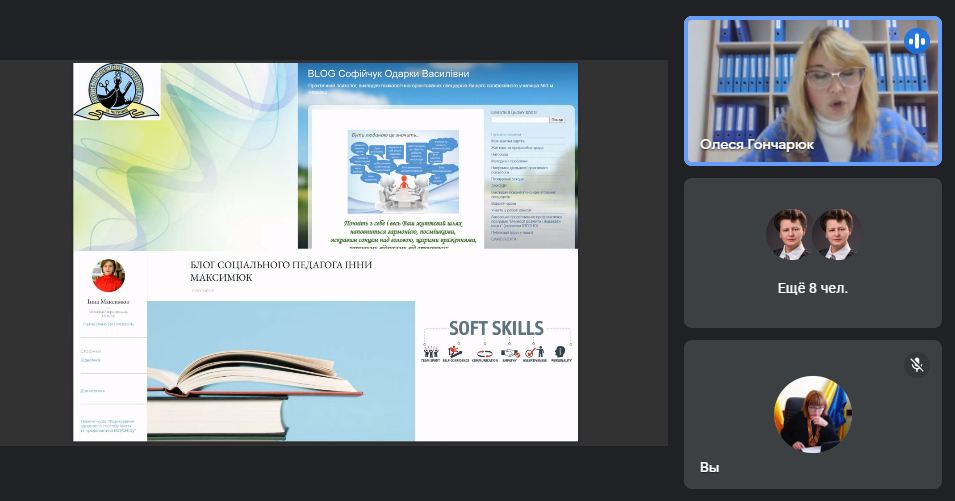Click your own round avatar in the Вы tile
Image resolution: width=955 pixels, height=501 pixels.
(812, 415)
